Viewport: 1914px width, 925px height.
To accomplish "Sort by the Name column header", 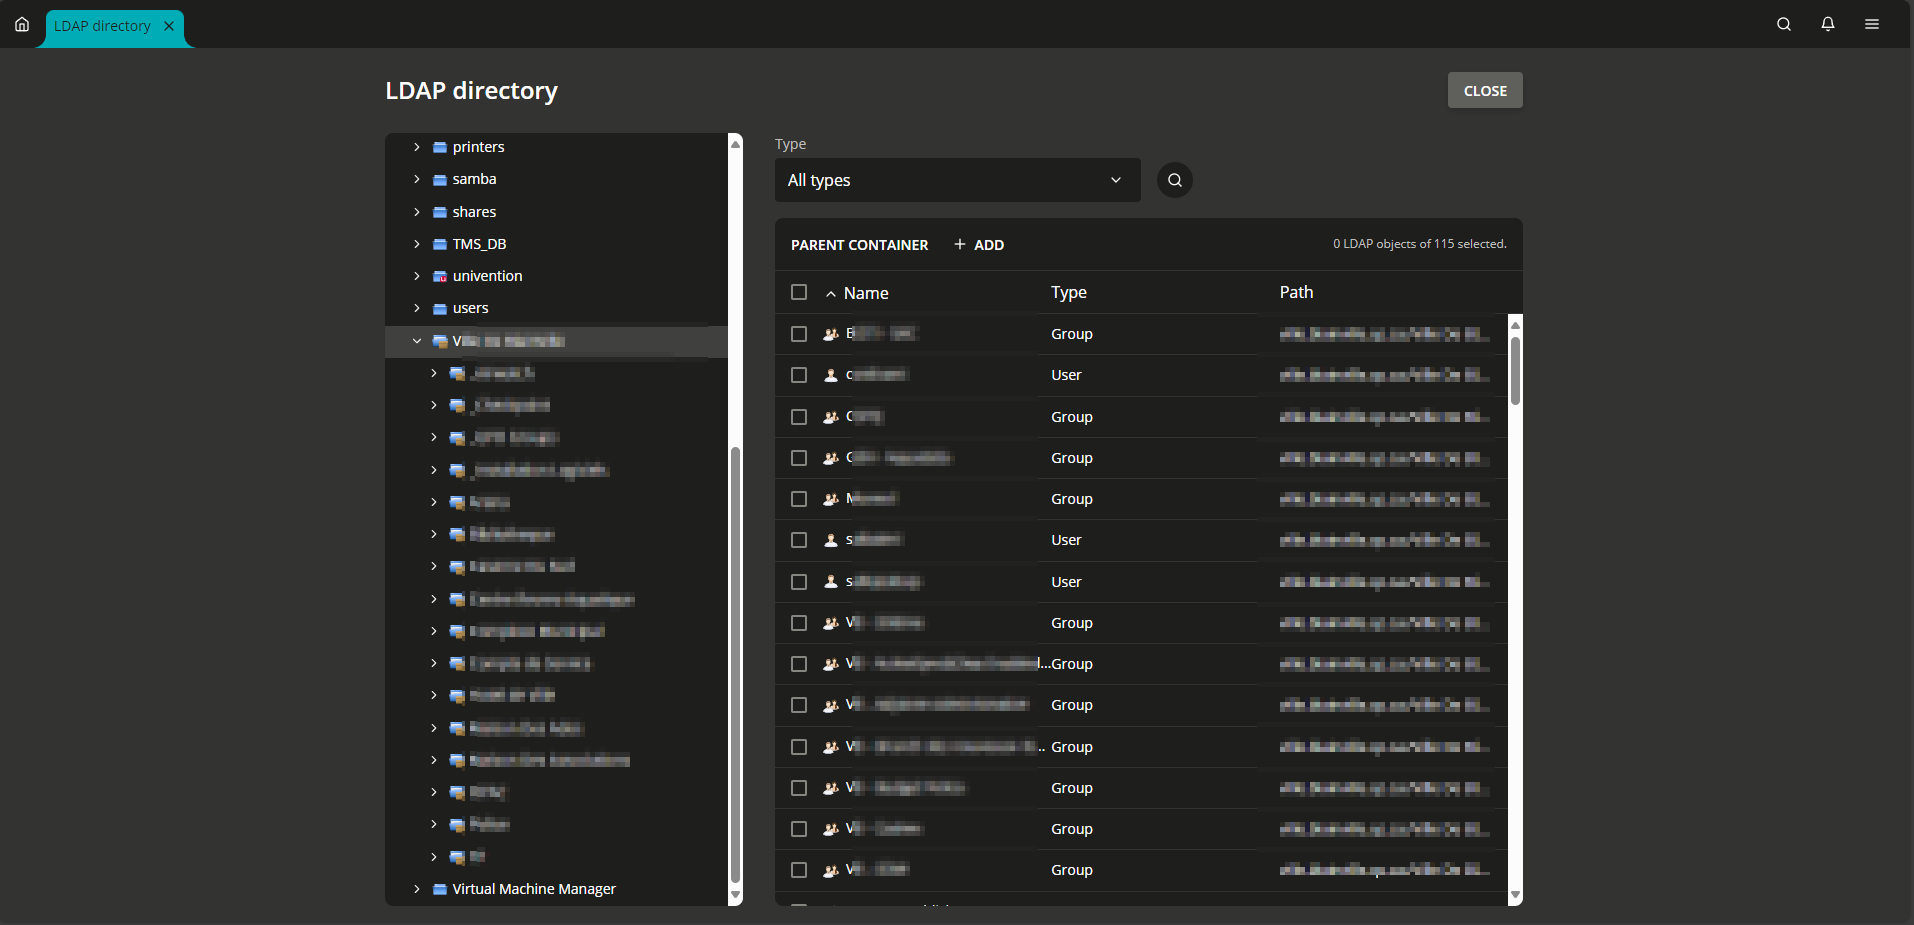I will (x=866, y=293).
